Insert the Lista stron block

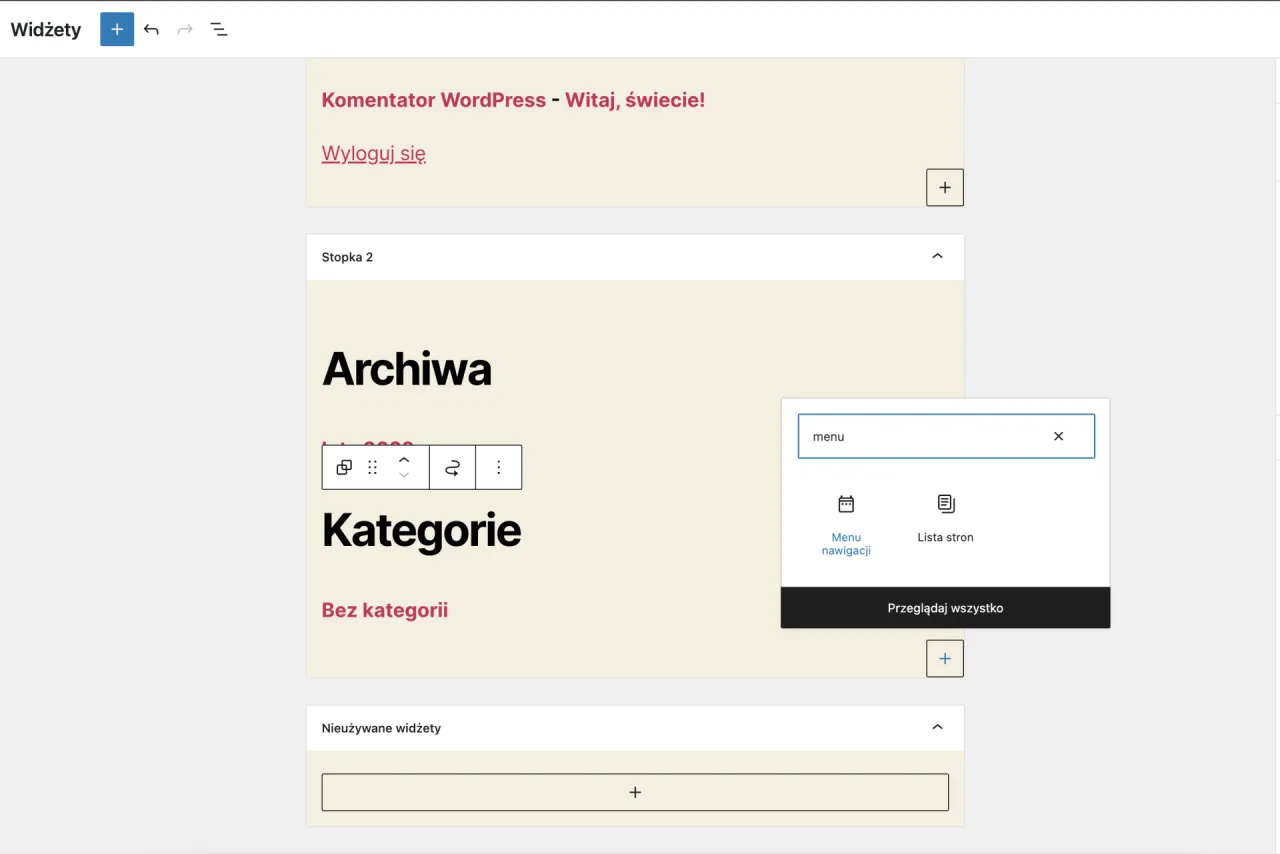pos(945,519)
